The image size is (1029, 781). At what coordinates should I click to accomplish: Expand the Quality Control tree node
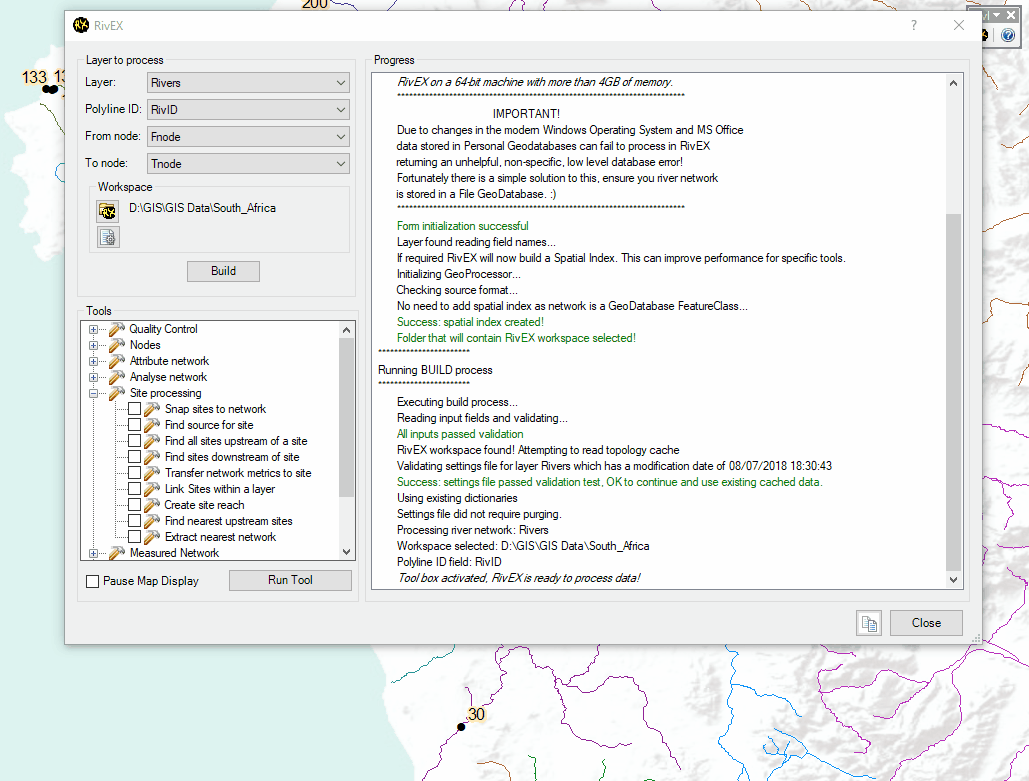[x=93, y=329]
